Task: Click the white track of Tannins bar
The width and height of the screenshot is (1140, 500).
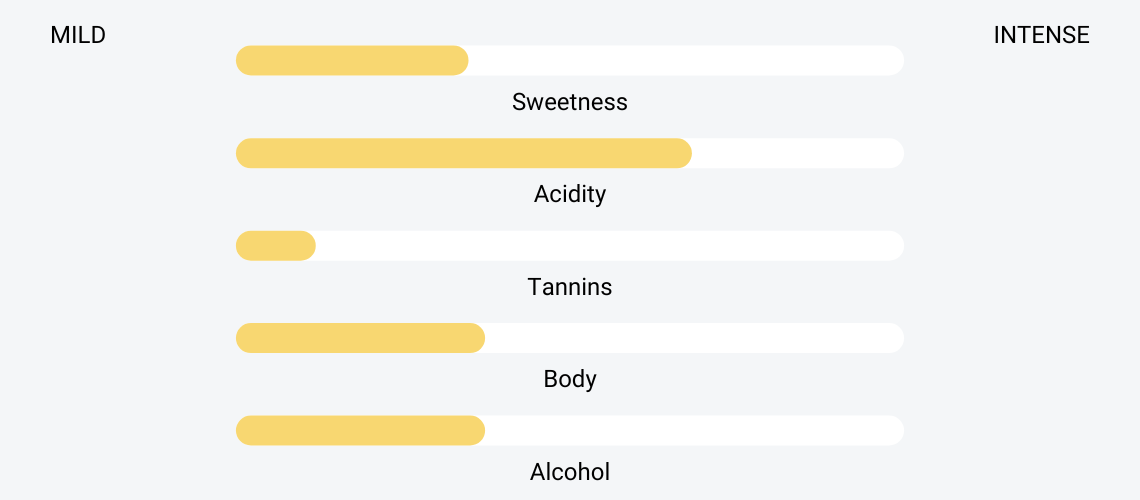Action: pos(610,246)
